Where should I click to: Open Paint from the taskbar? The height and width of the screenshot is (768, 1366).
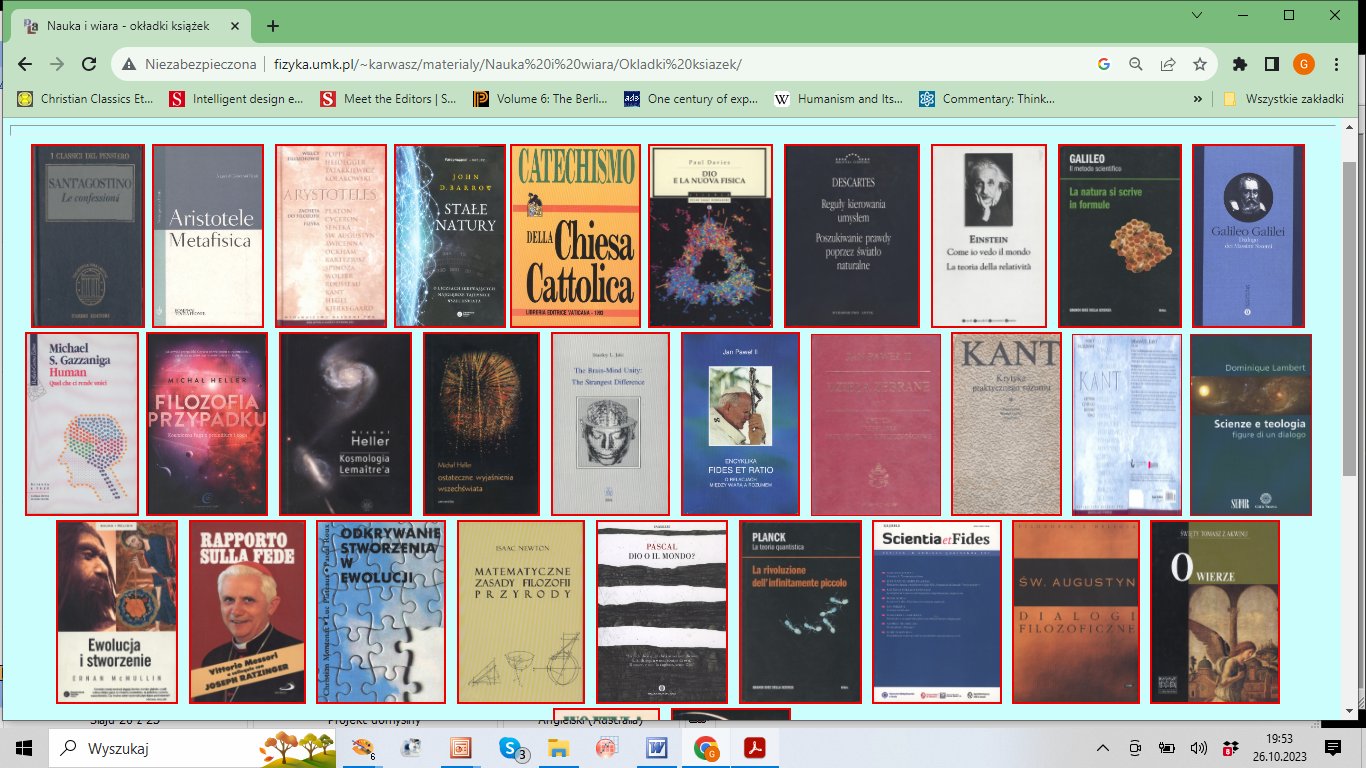click(x=364, y=747)
